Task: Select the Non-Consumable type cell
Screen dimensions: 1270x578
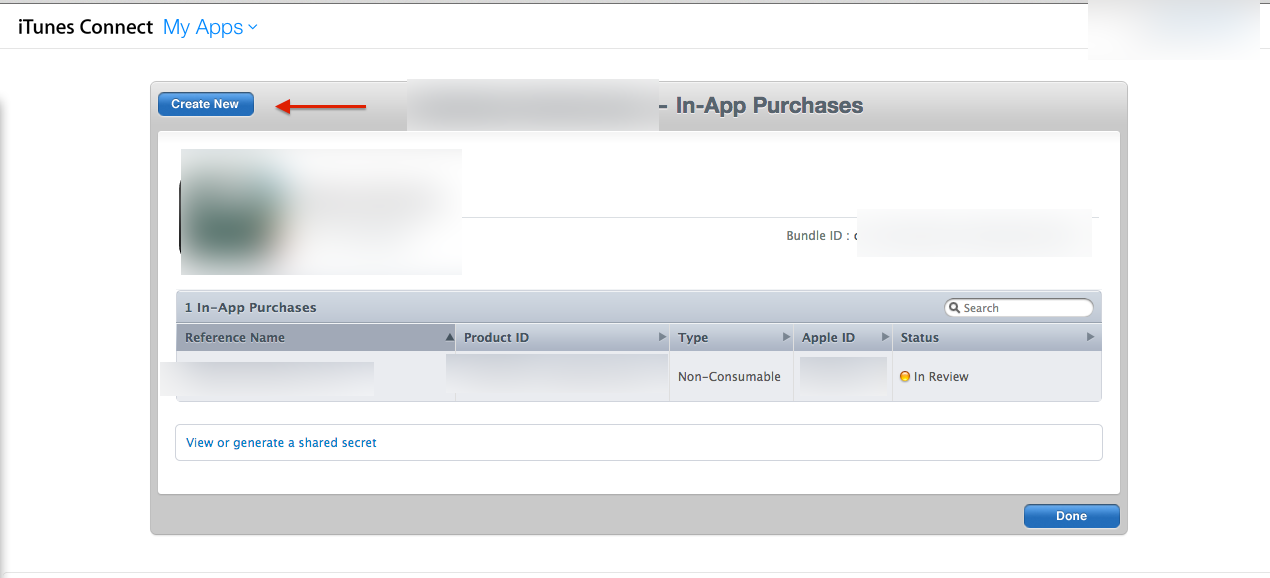Action: click(729, 377)
